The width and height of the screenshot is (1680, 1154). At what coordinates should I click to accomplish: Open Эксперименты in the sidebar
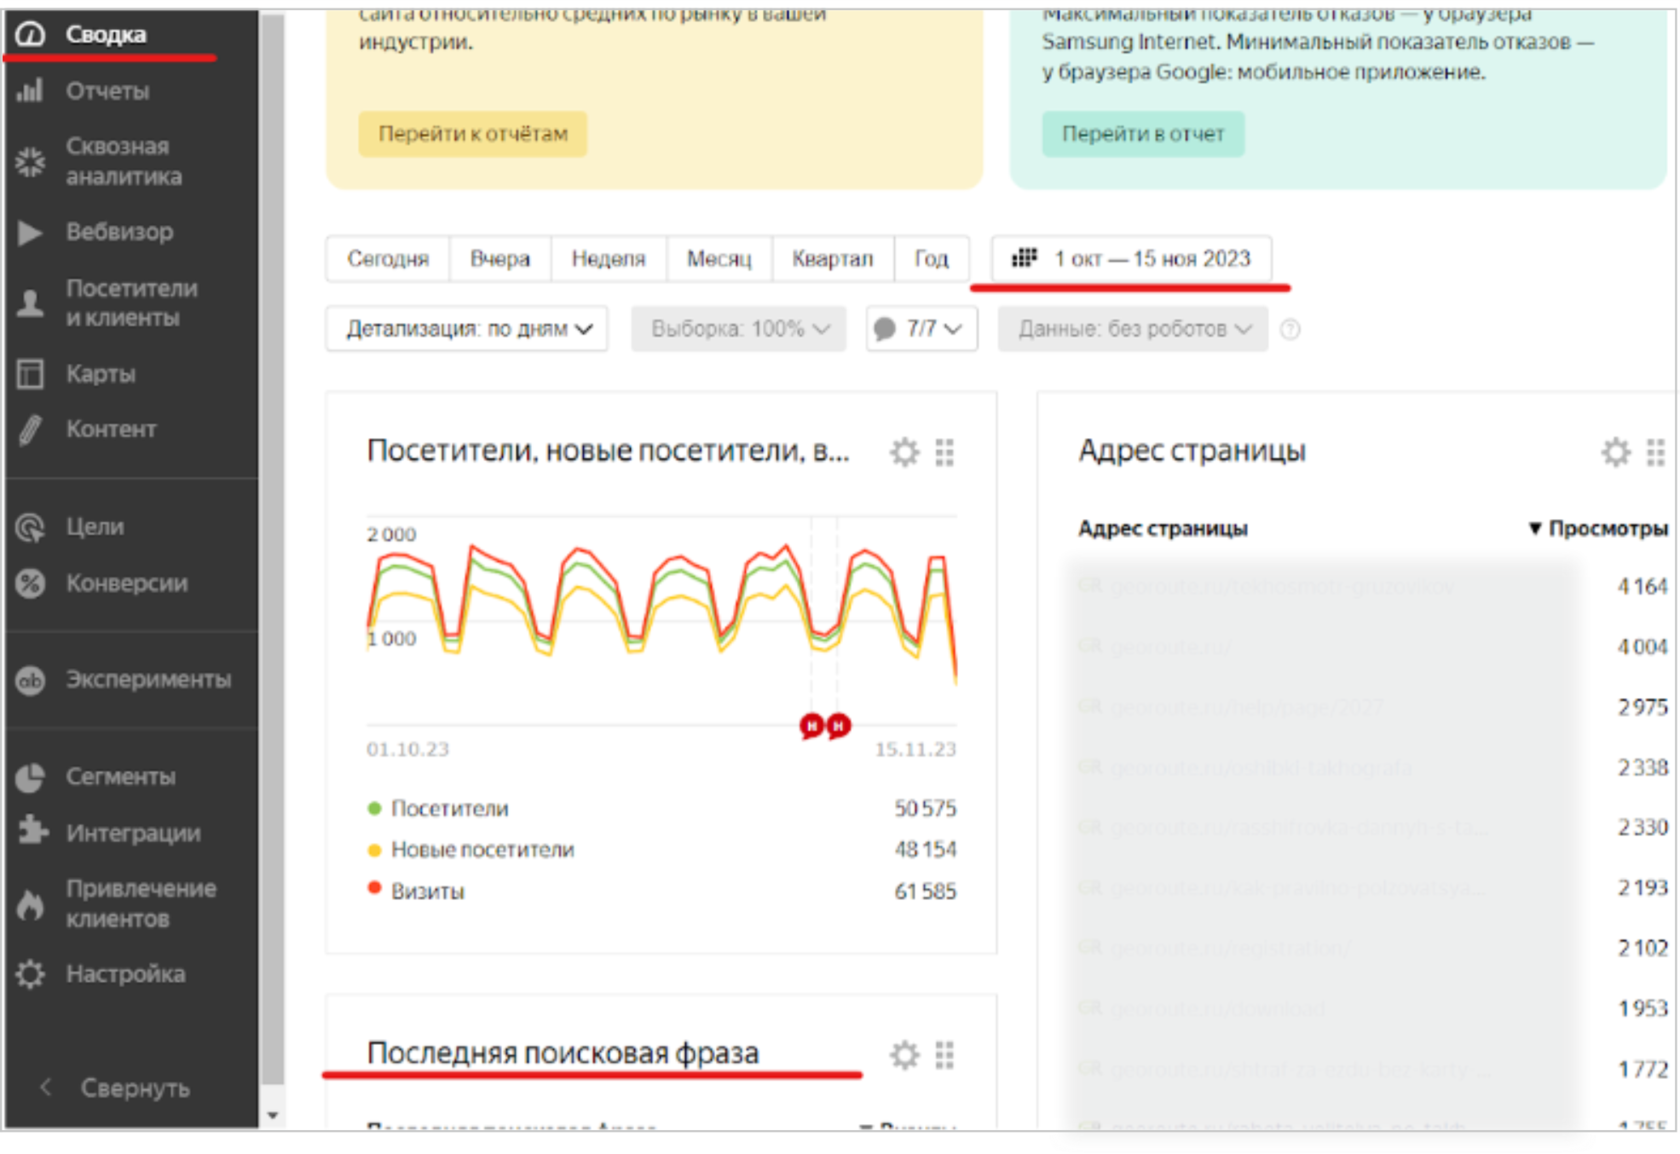(144, 679)
